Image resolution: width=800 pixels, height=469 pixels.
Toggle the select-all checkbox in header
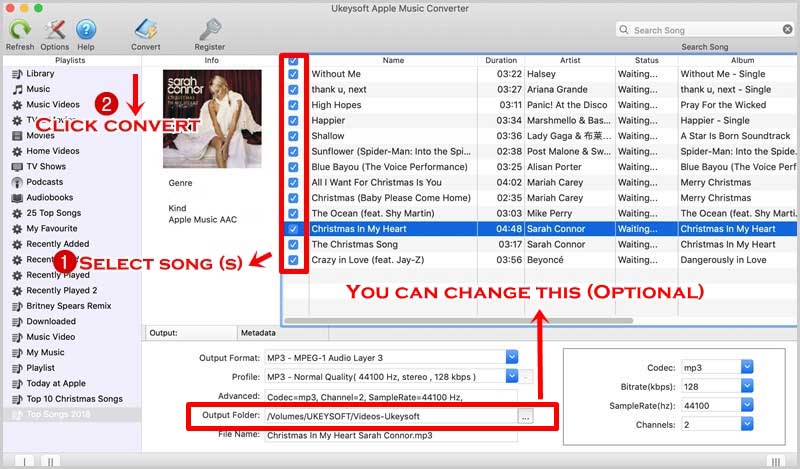click(x=293, y=61)
